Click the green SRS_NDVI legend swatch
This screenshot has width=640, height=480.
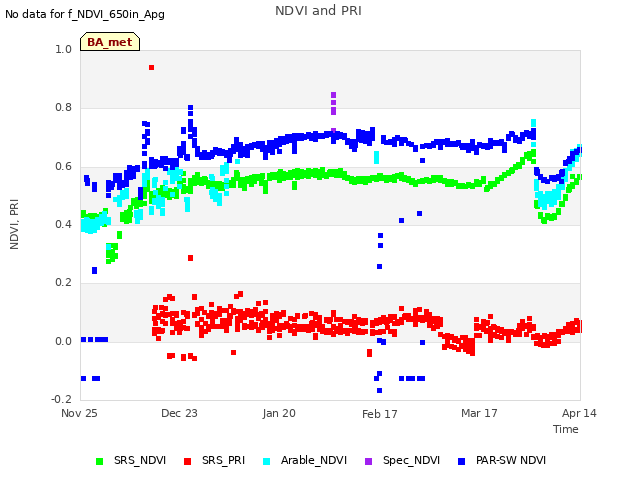click(99, 461)
